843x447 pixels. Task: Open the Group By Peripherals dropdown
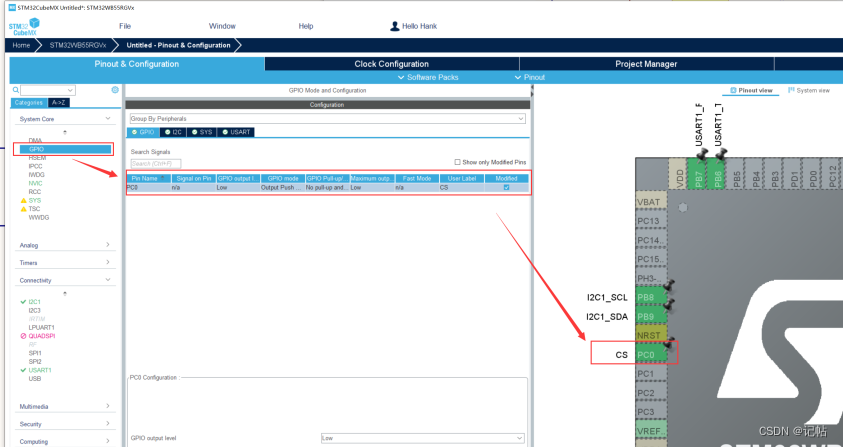[327, 118]
